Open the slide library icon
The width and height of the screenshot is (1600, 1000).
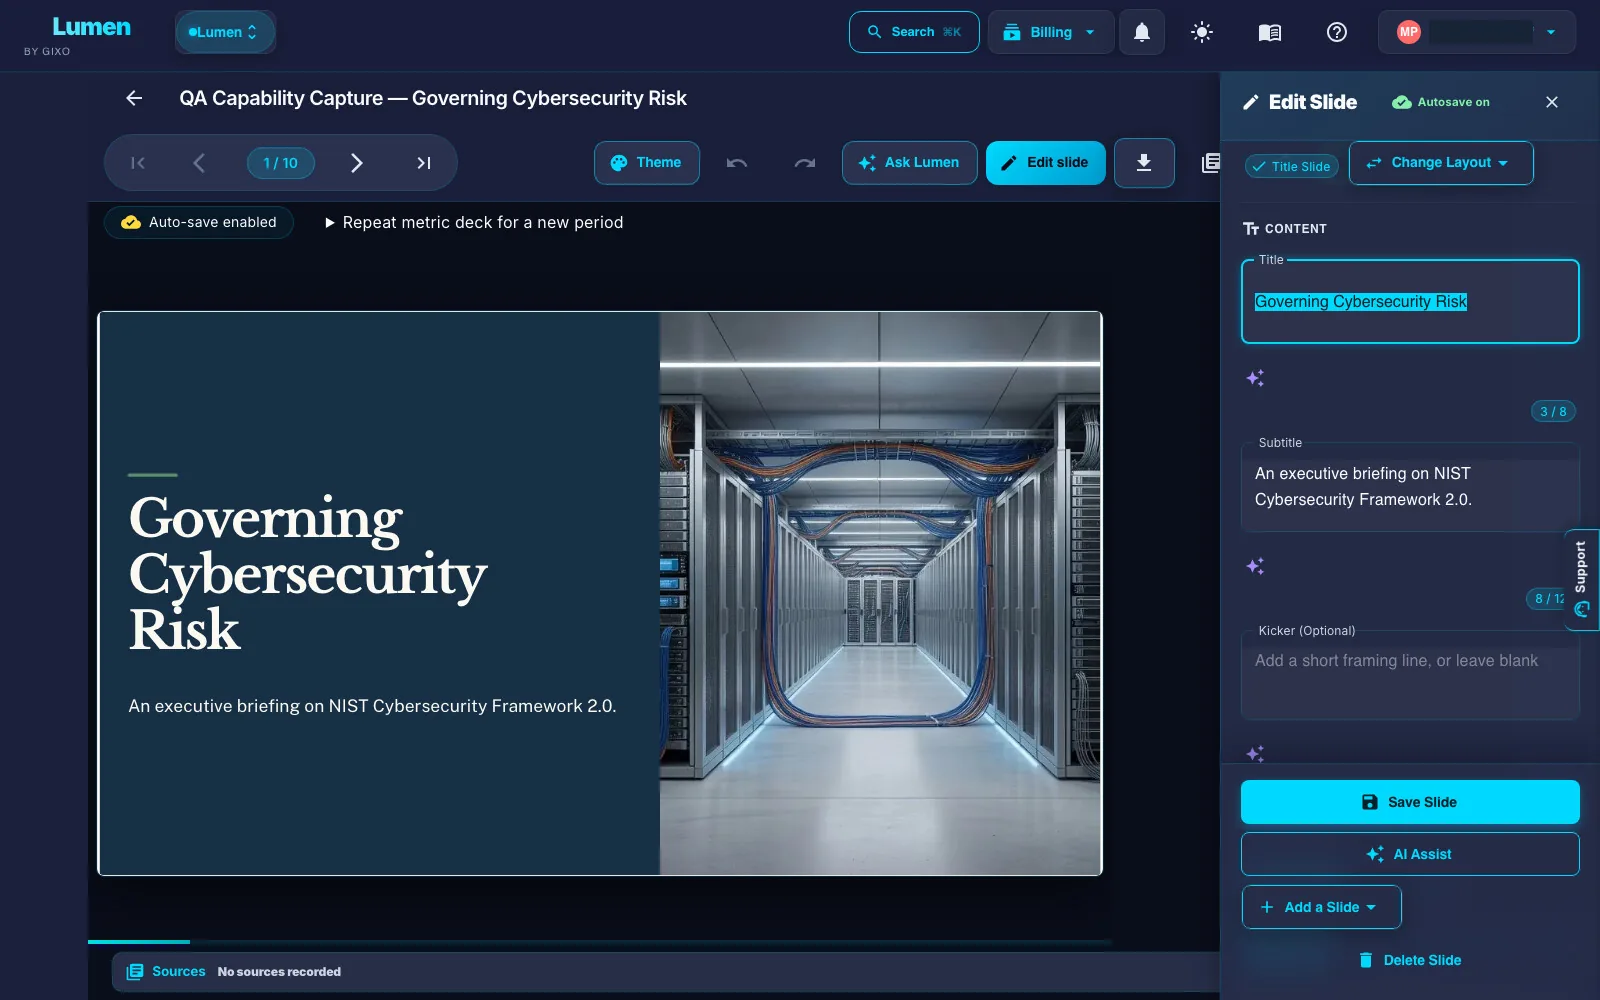click(x=1210, y=163)
